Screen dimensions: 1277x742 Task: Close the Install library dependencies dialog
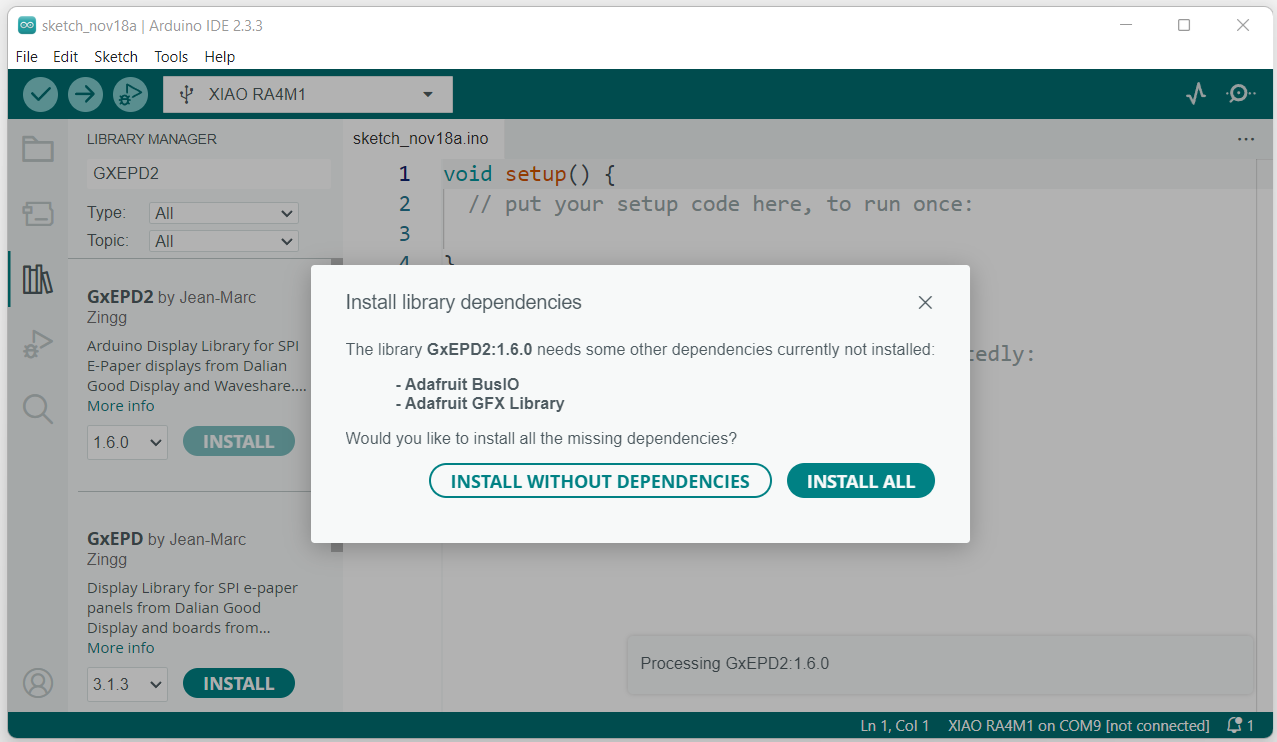coord(925,302)
